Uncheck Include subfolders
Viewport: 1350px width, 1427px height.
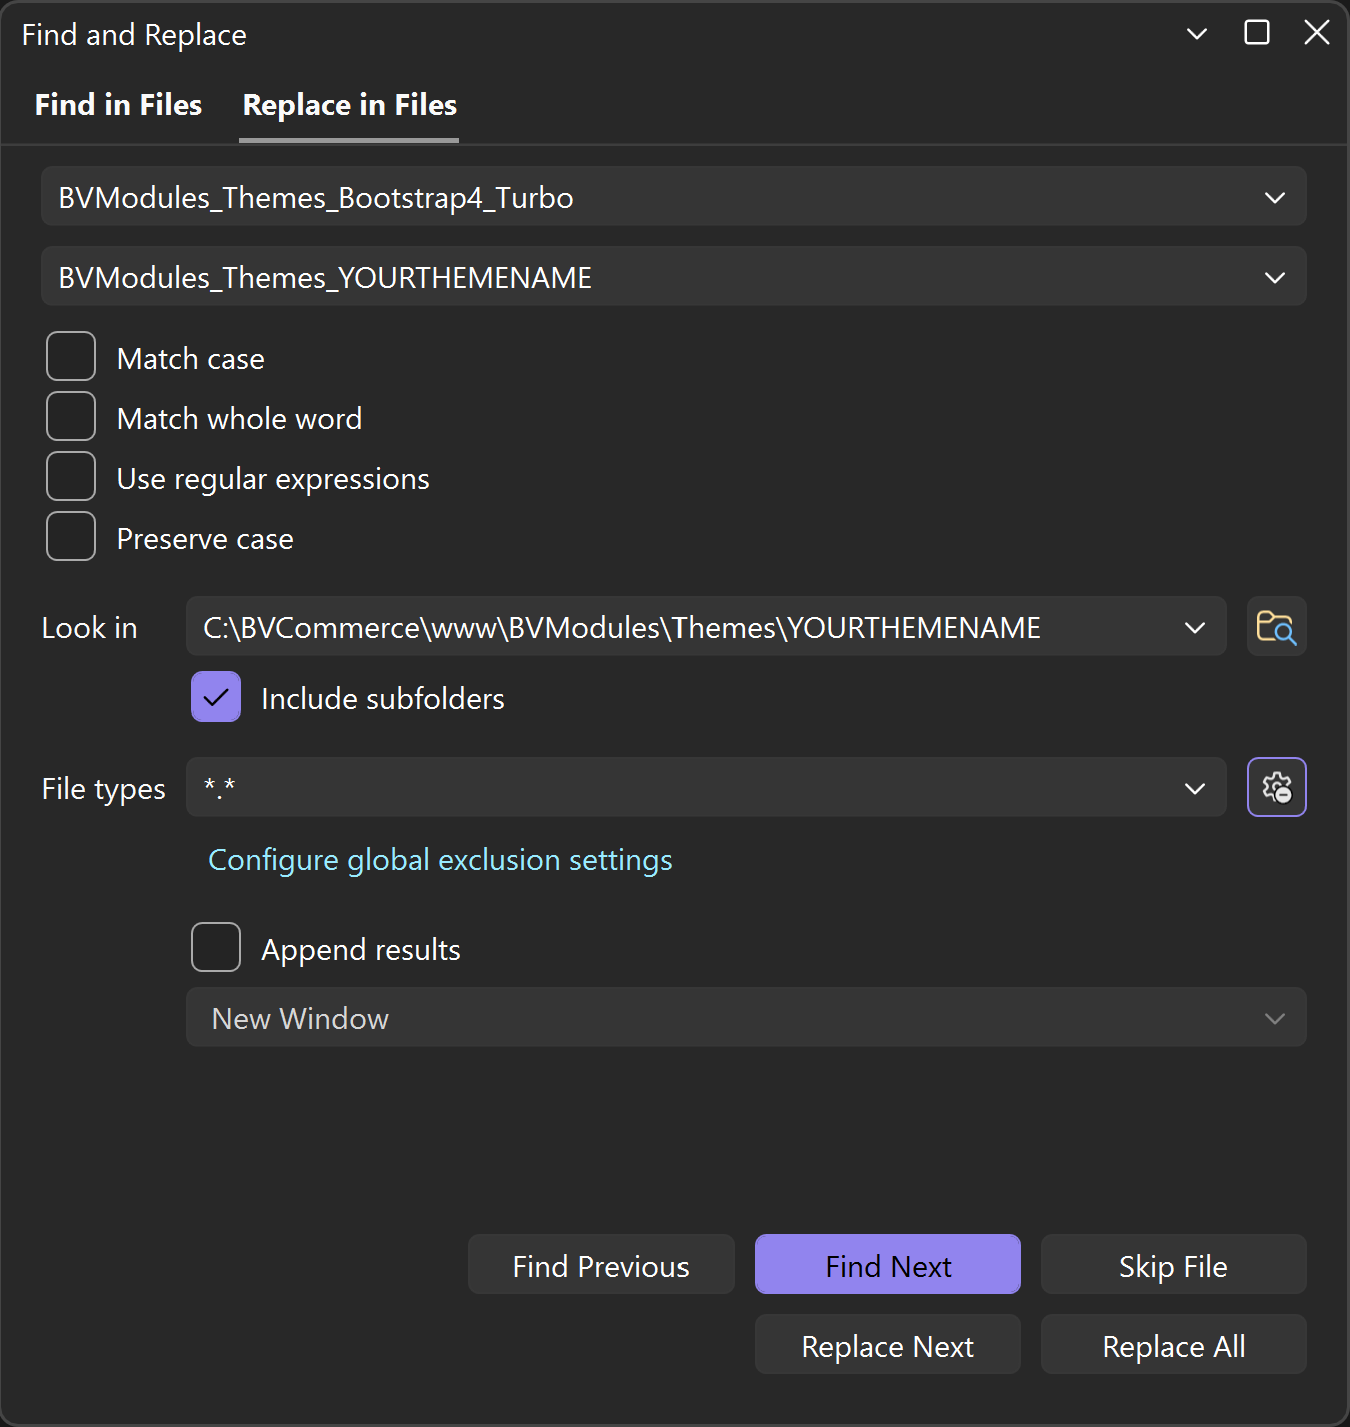pos(216,697)
